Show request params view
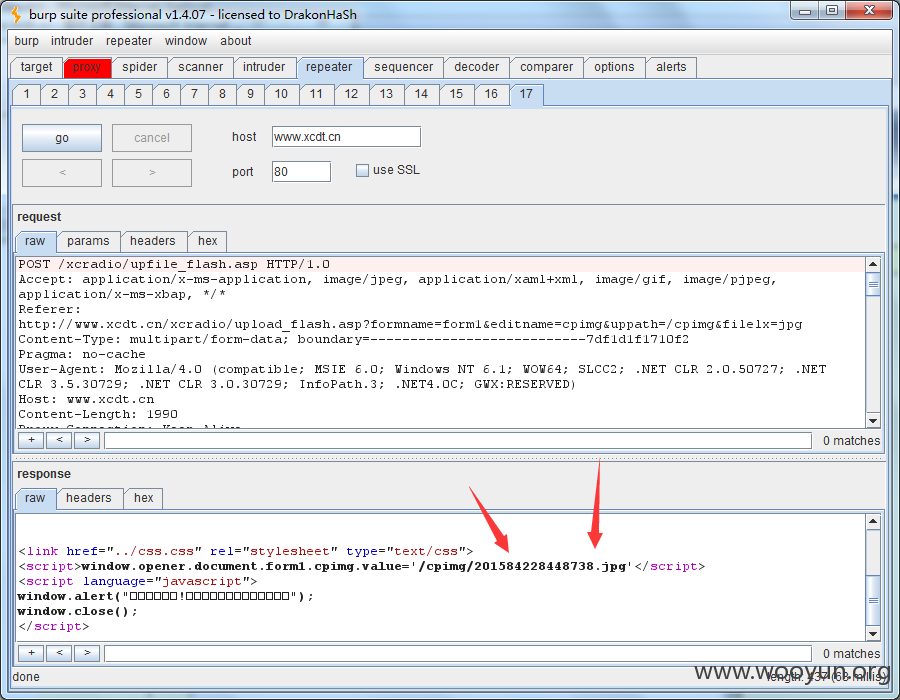This screenshot has height=700, width=900. [x=88, y=241]
